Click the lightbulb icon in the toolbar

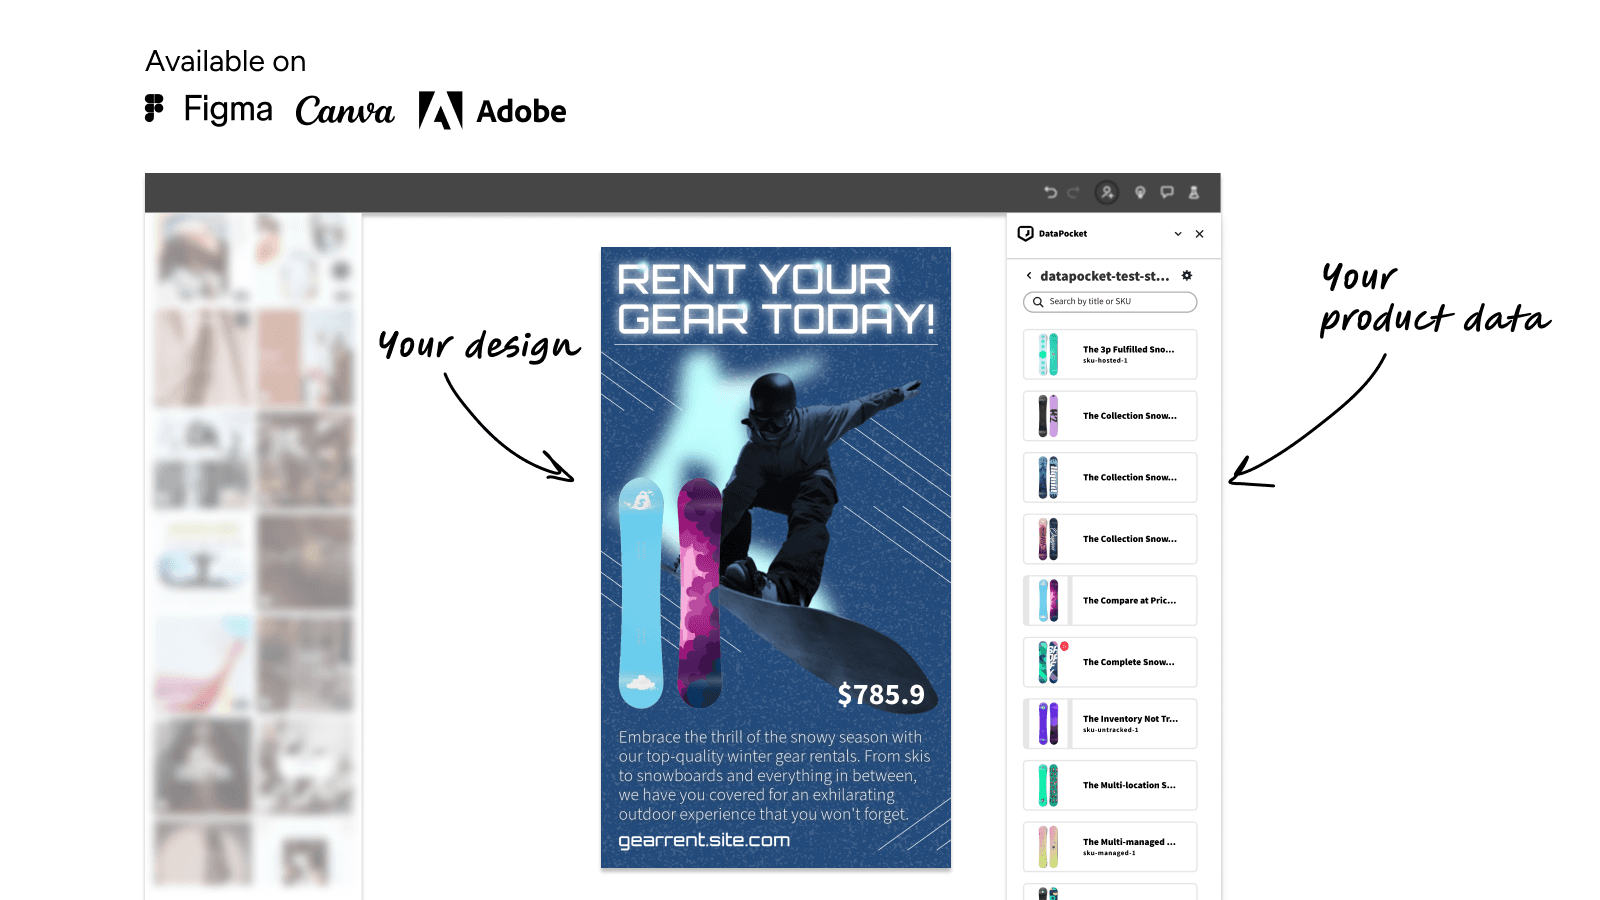point(1140,193)
